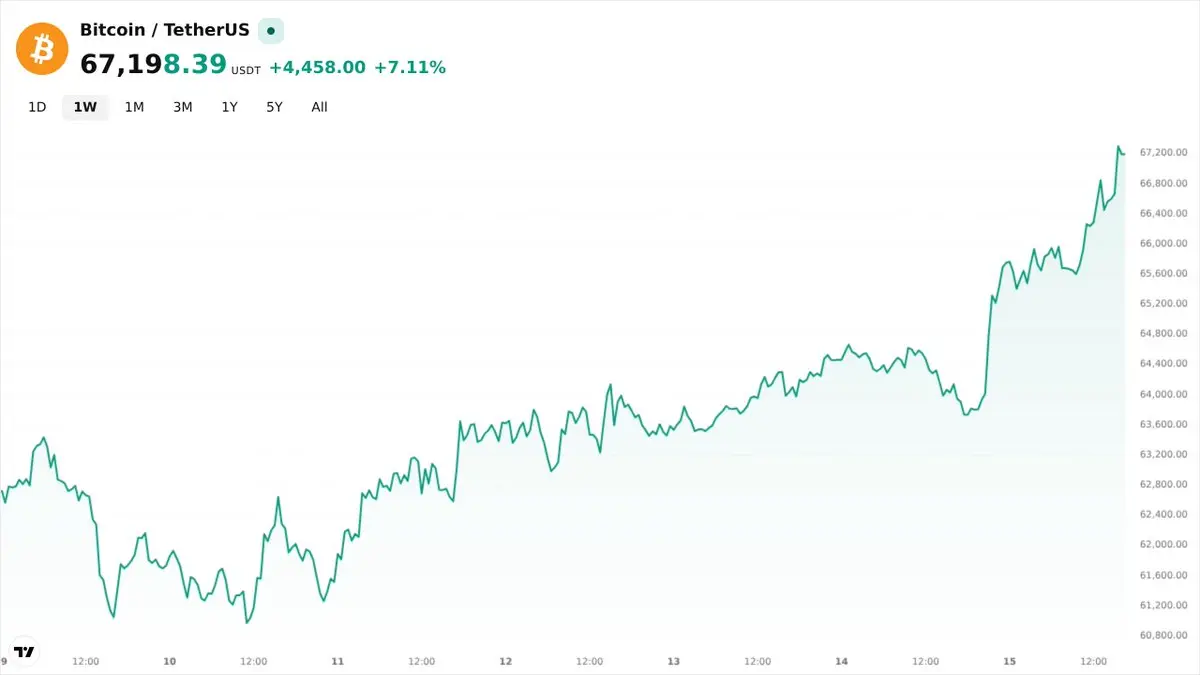The height and width of the screenshot is (675, 1200).
Task: Click the green market status dot icon
Action: [x=271, y=31]
